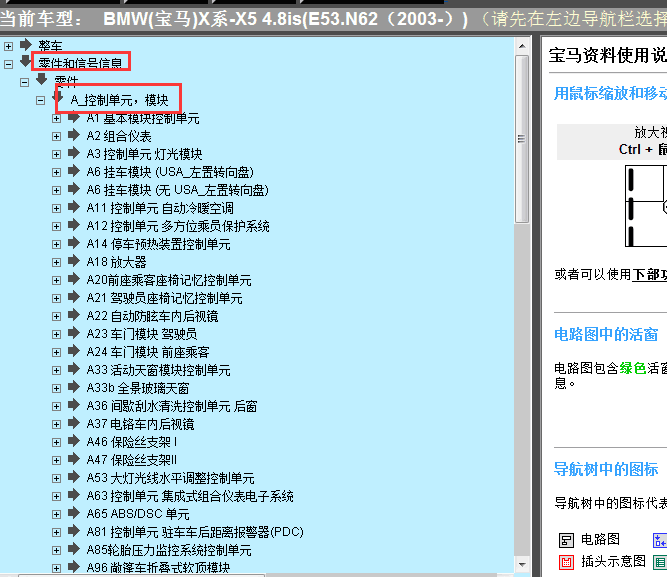667x577 pixels.
Task: Click arrow icon beside A20前座乘客座椅记忆控制单元
Action: pyautogui.click(x=74, y=279)
